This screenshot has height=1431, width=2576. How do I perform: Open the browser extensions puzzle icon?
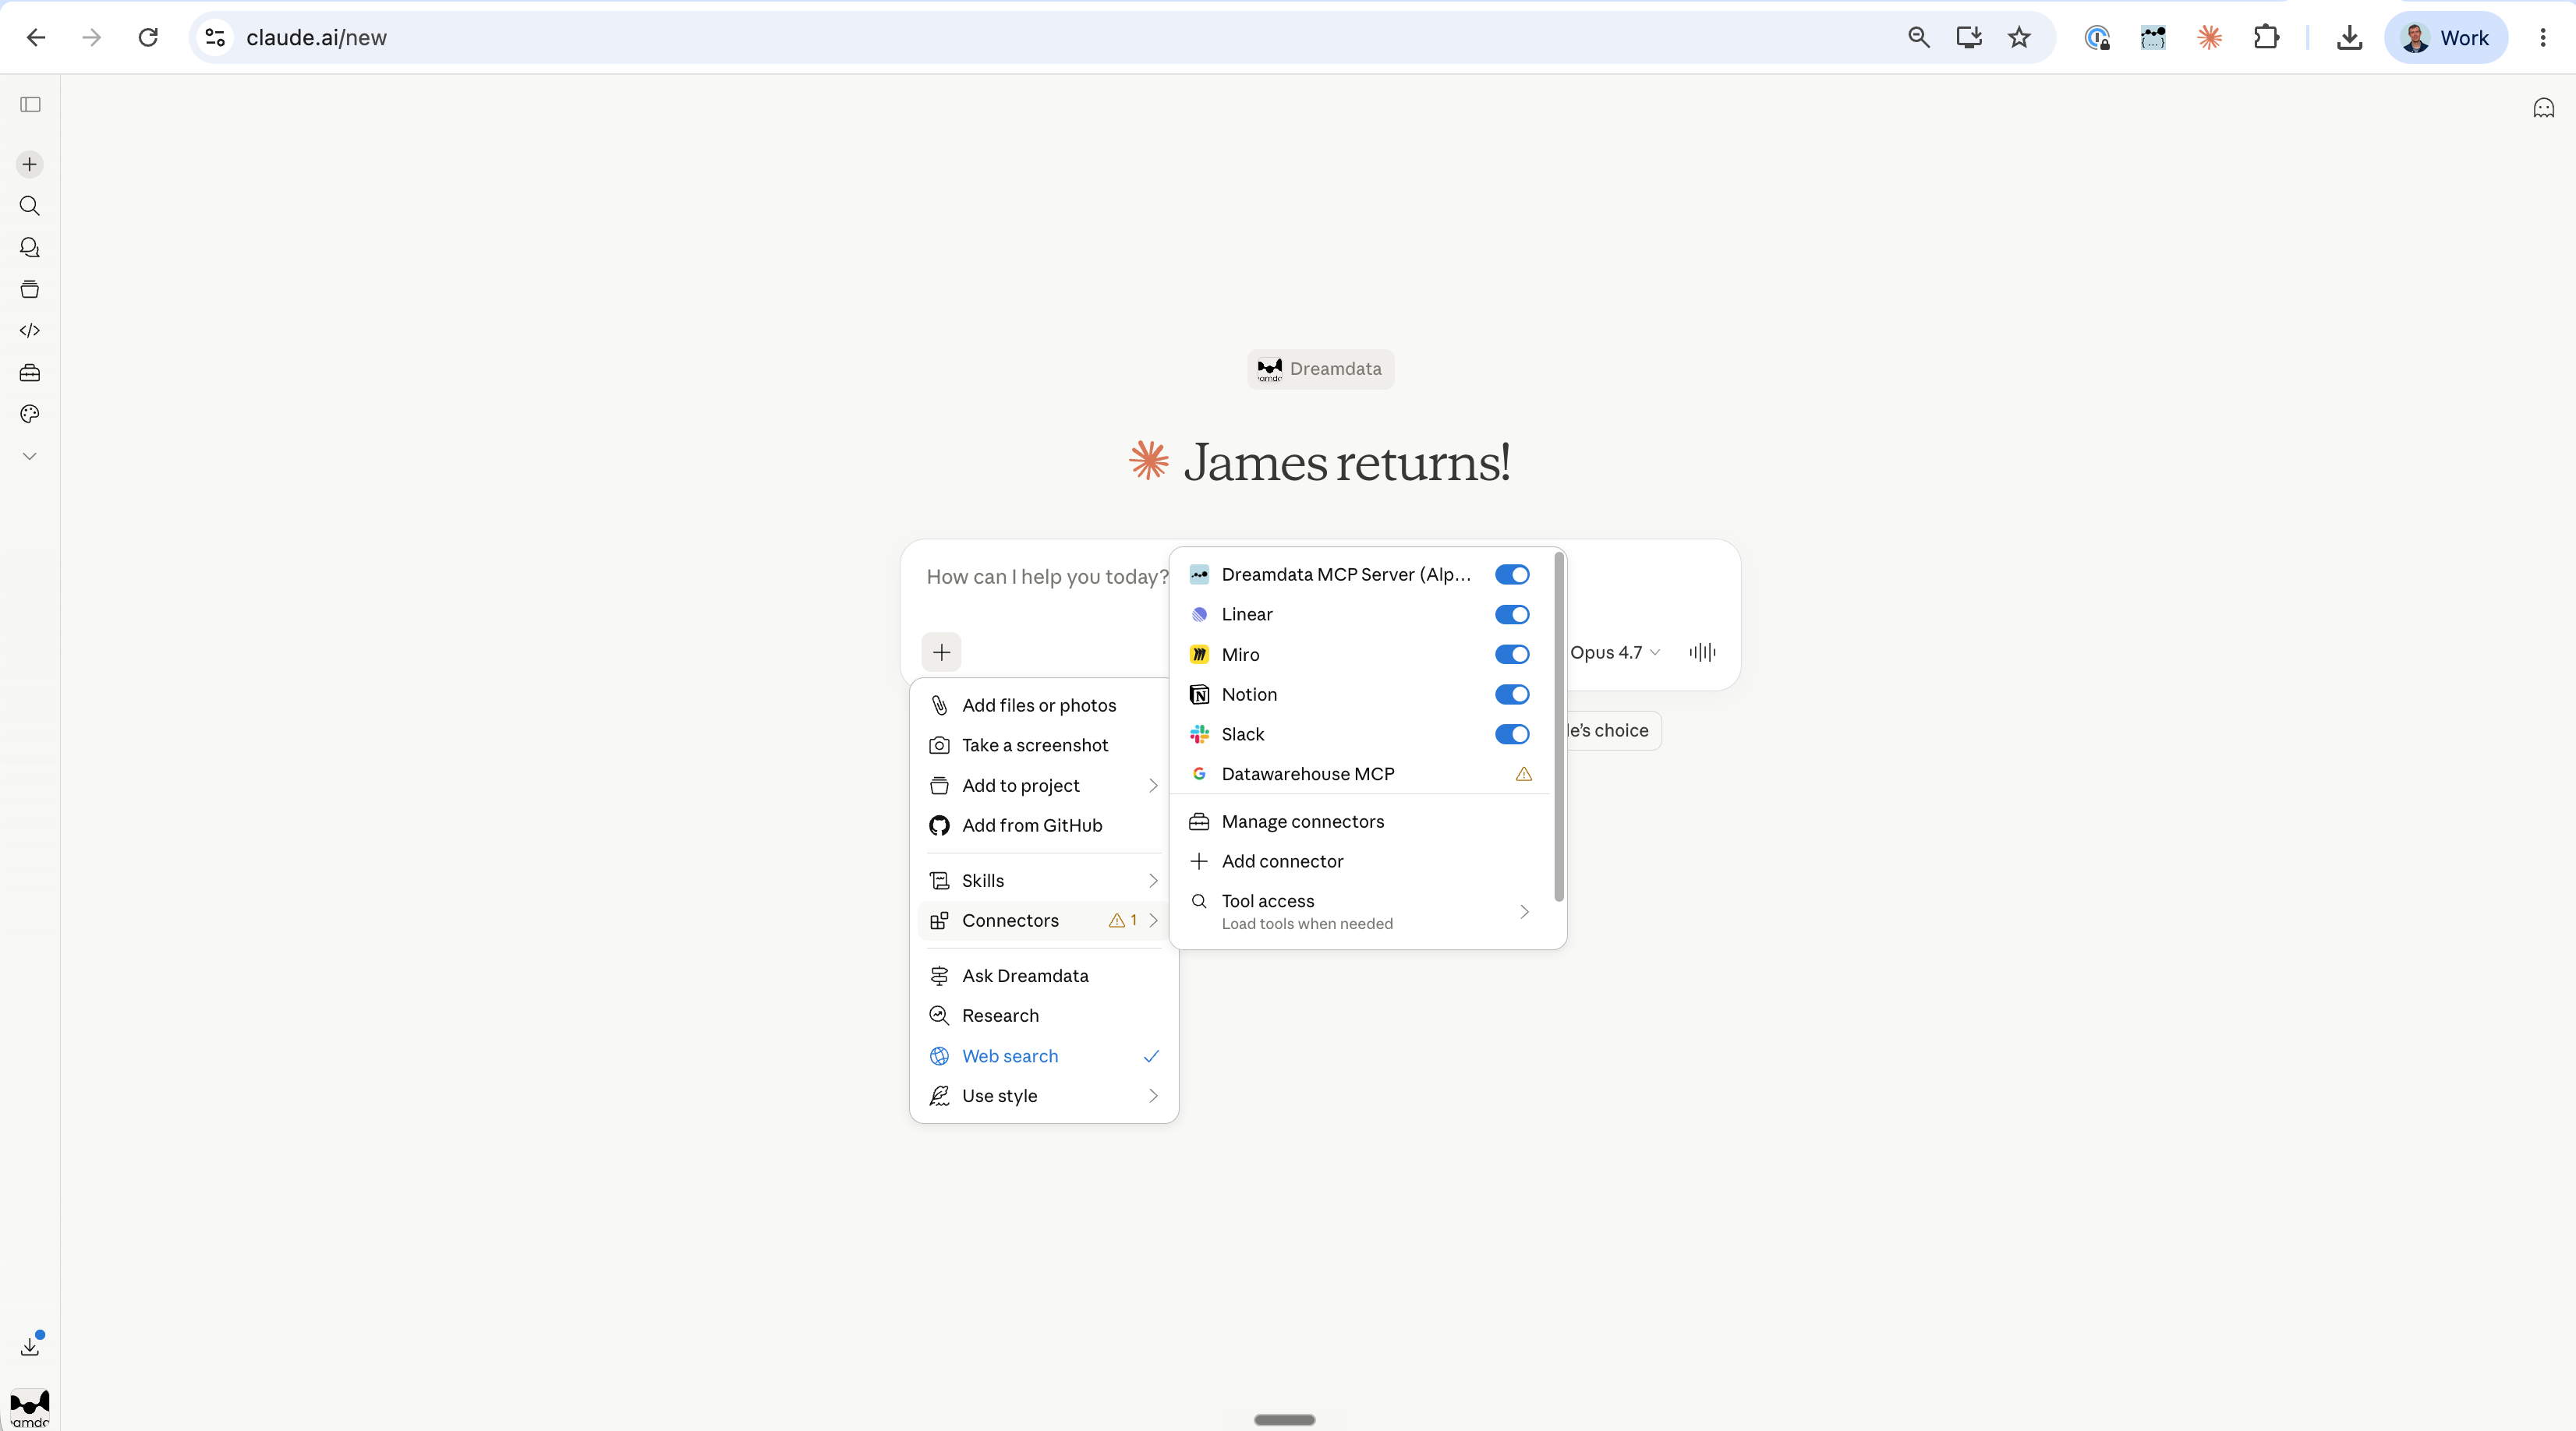pos(2266,38)
